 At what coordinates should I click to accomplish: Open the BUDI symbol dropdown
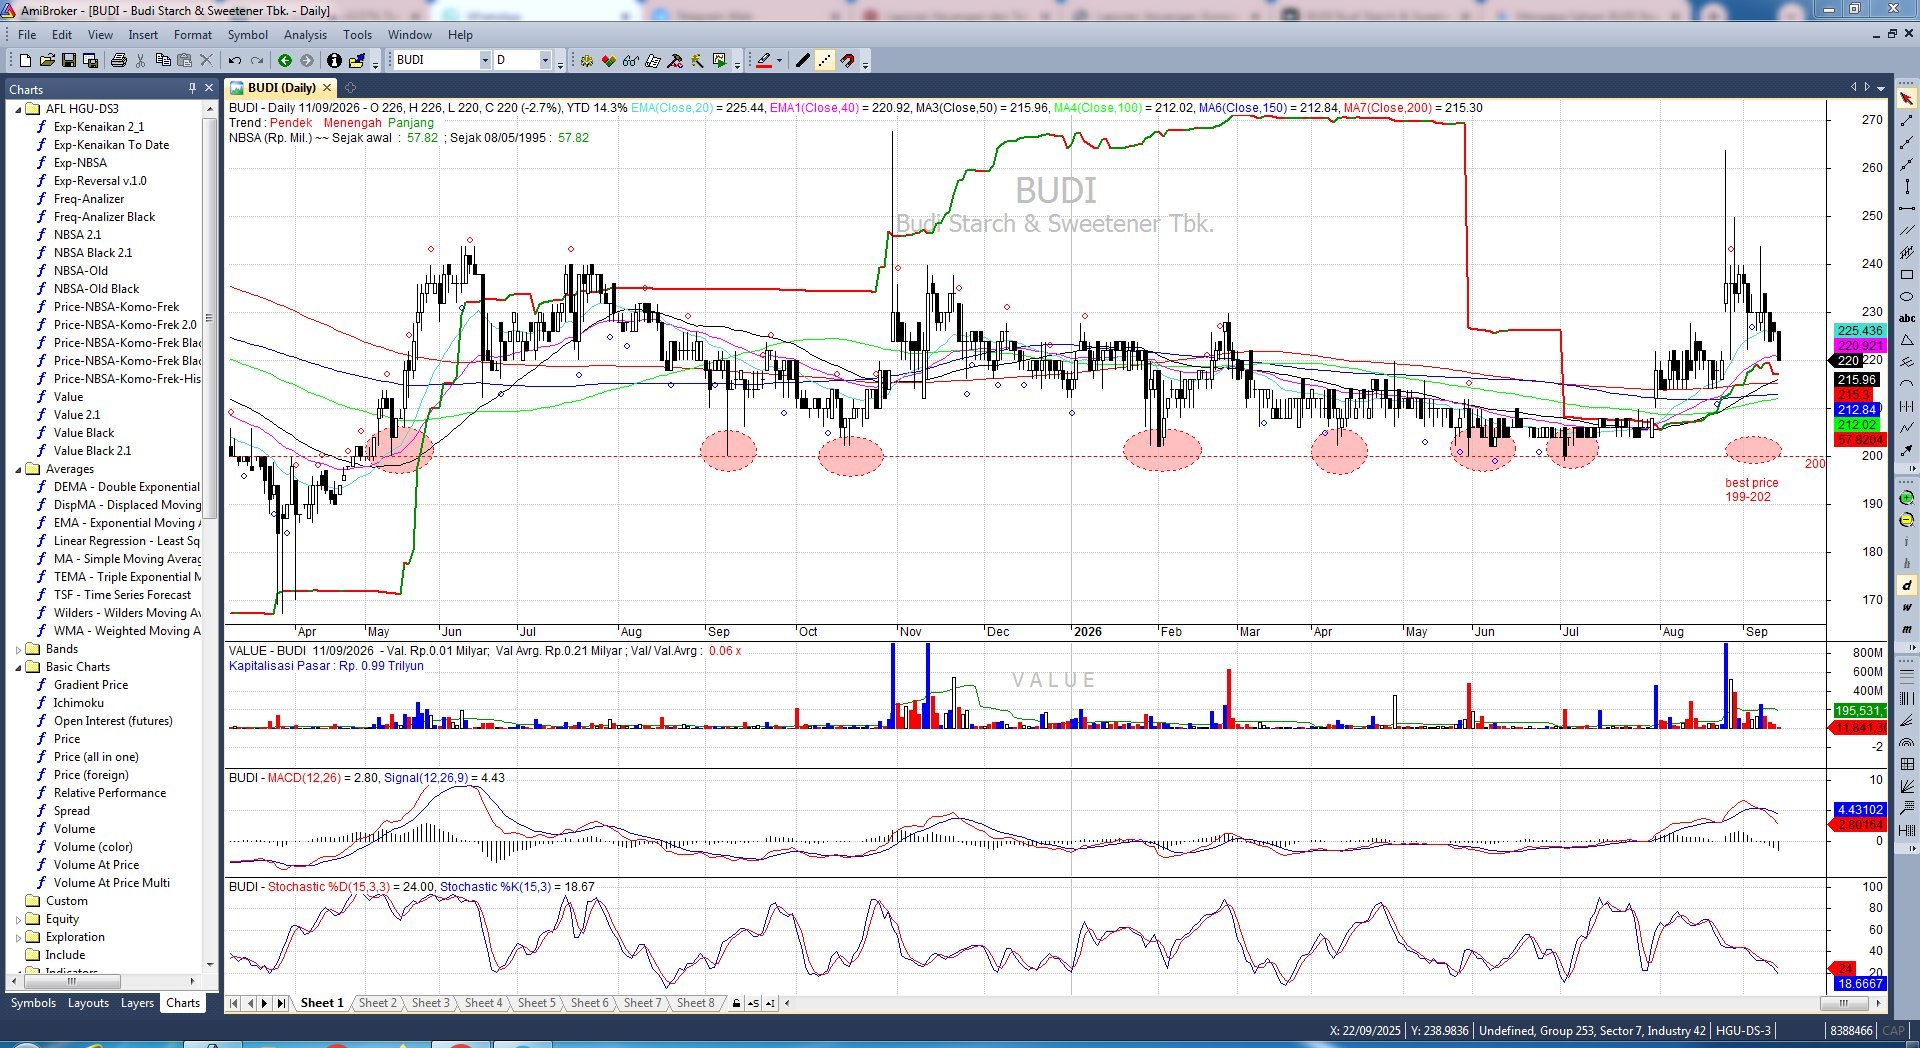(485, 61)
